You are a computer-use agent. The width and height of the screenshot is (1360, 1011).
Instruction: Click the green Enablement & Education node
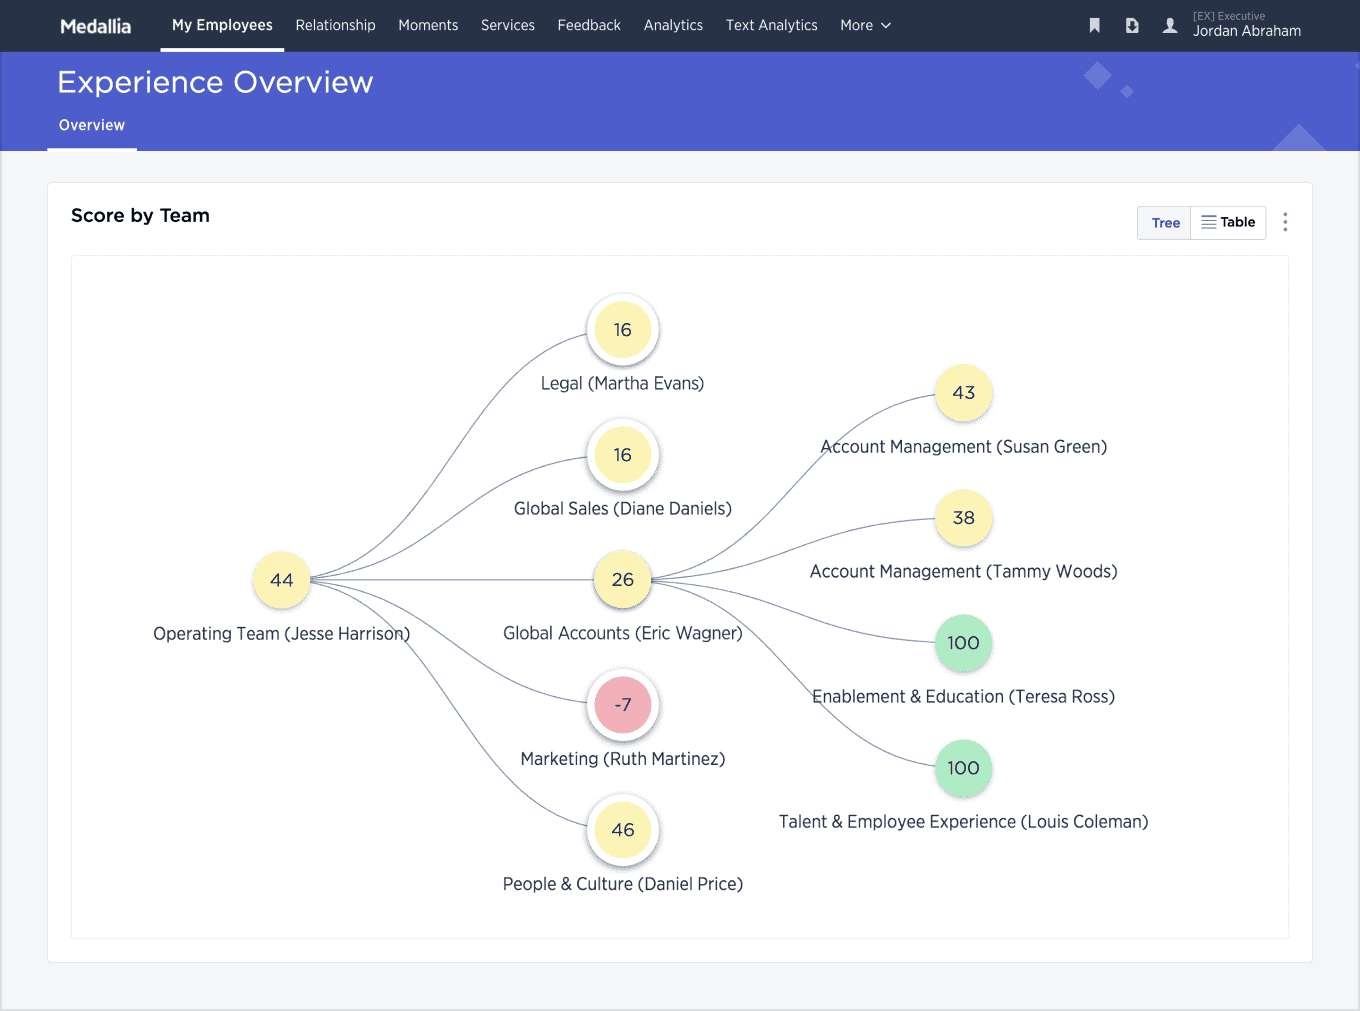point(963,643)
